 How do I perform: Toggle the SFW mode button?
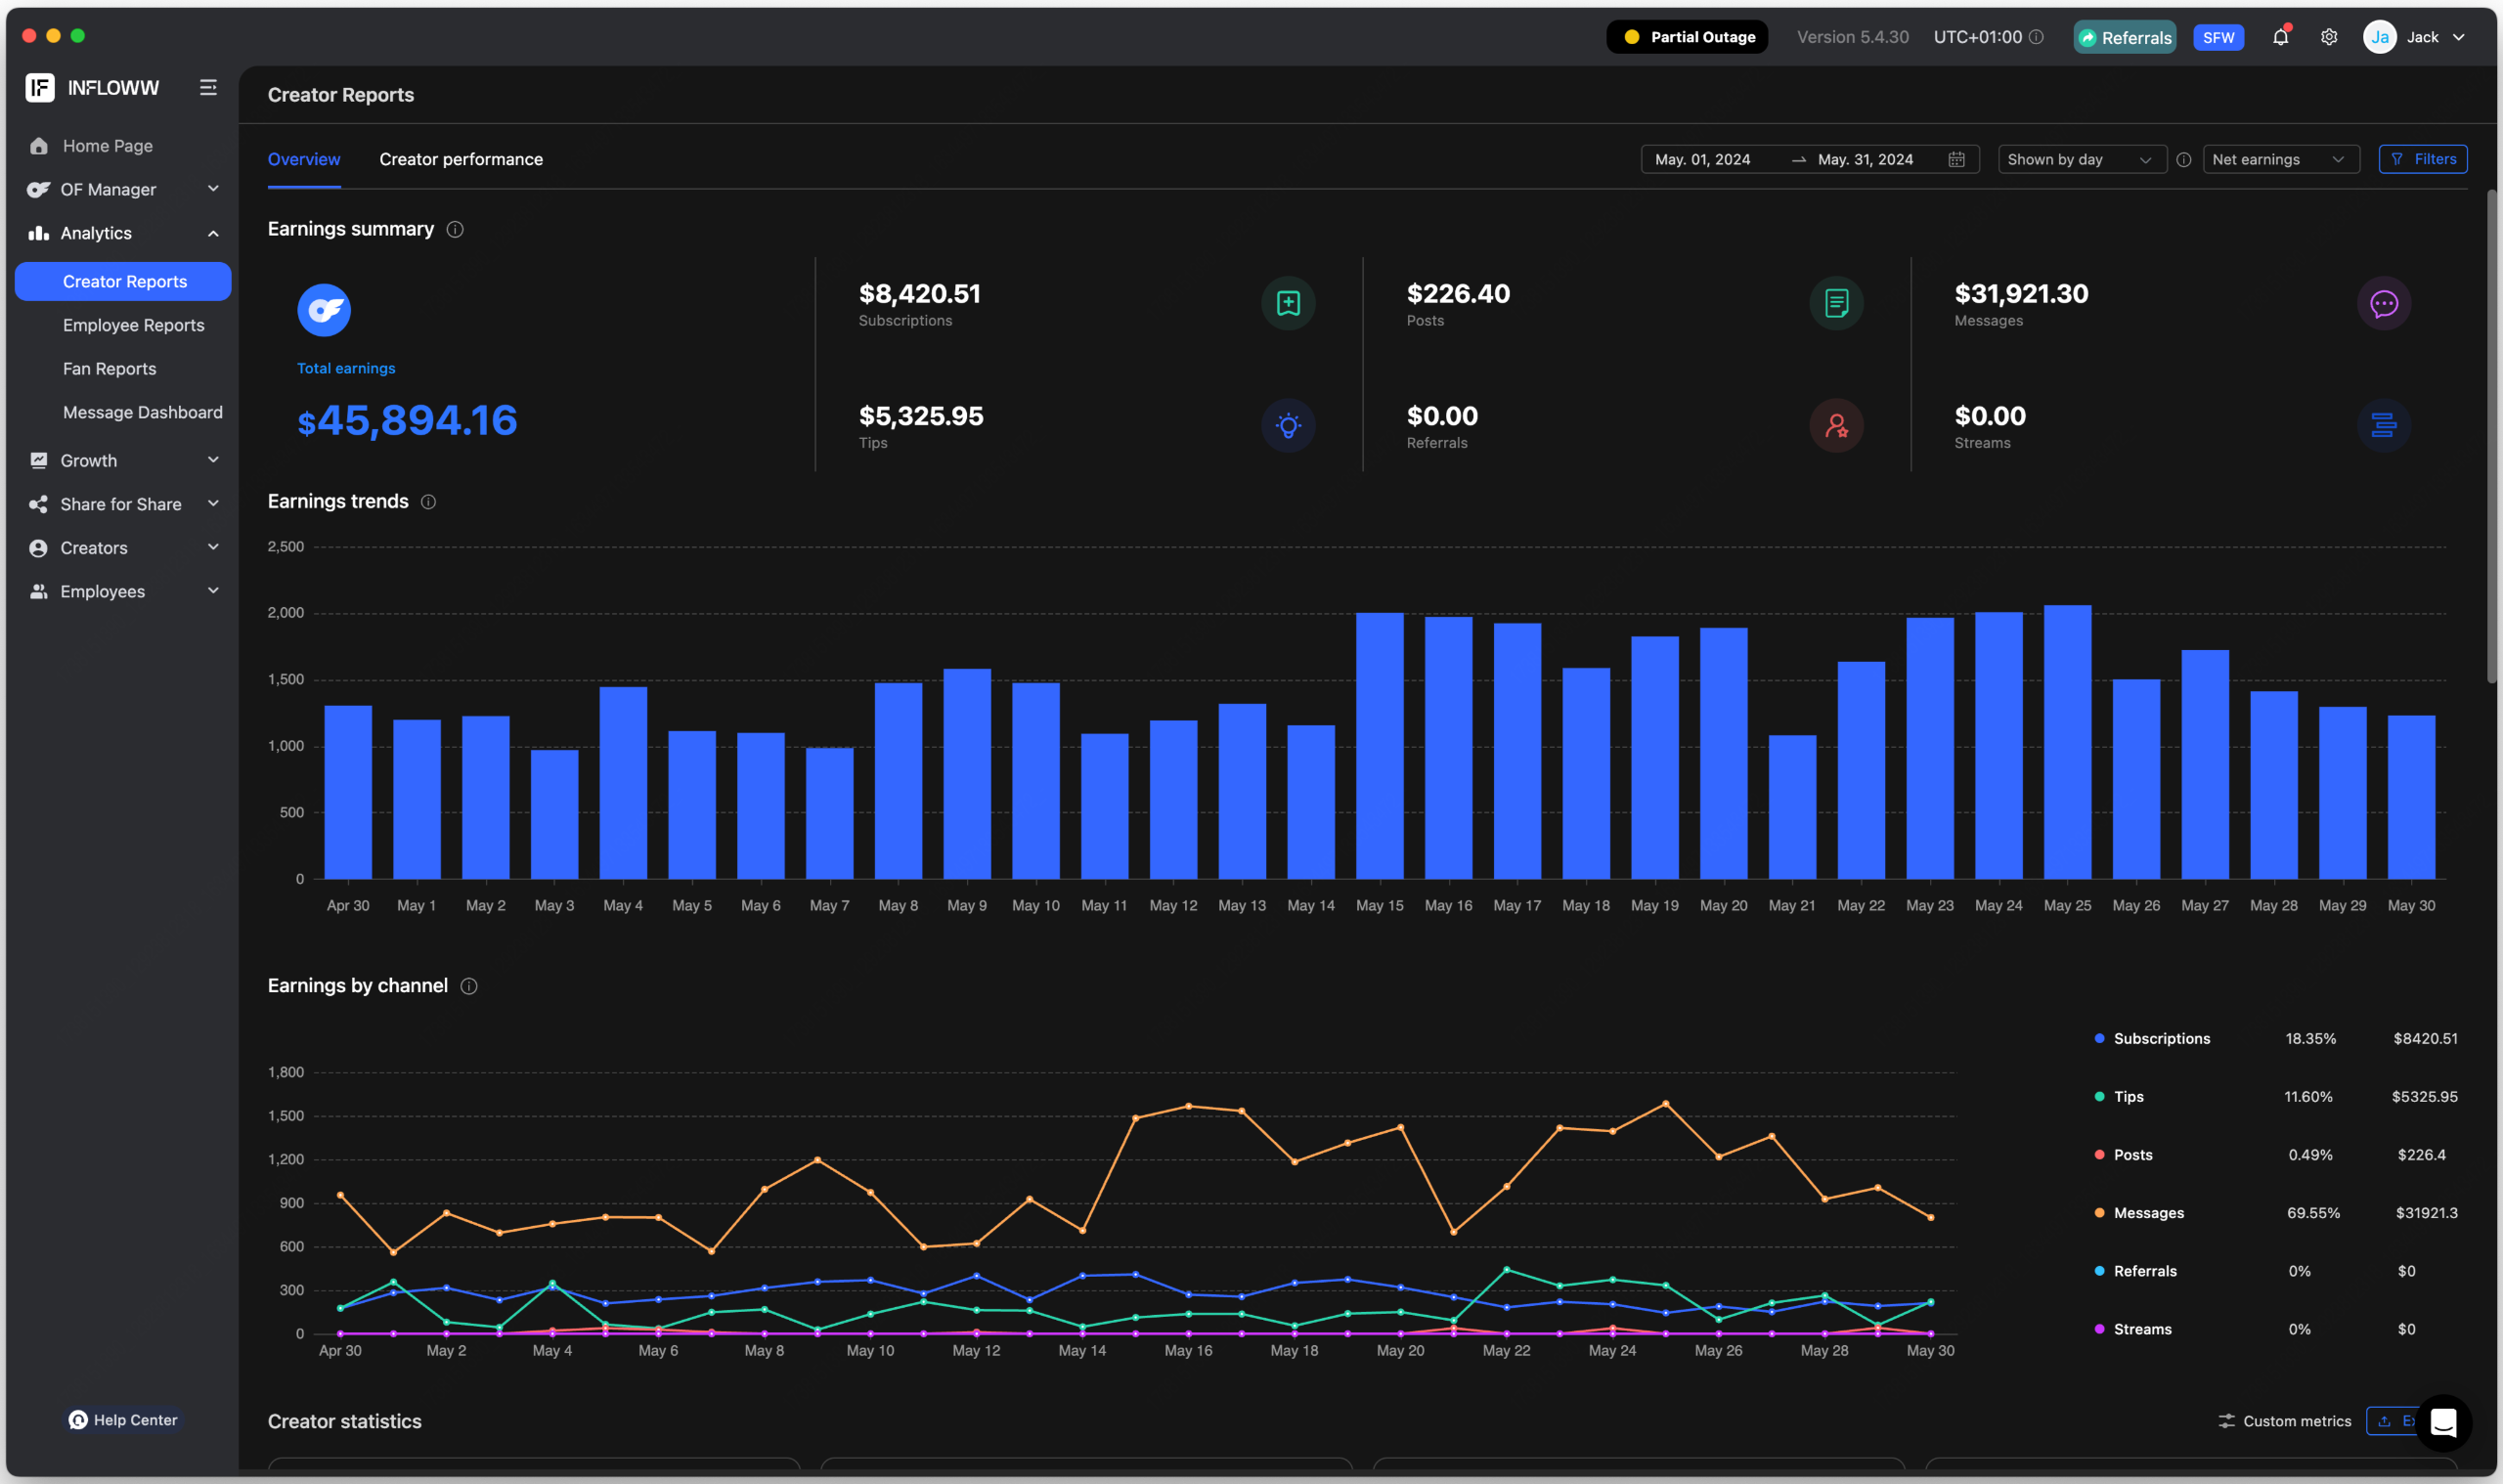point(2218,38)
